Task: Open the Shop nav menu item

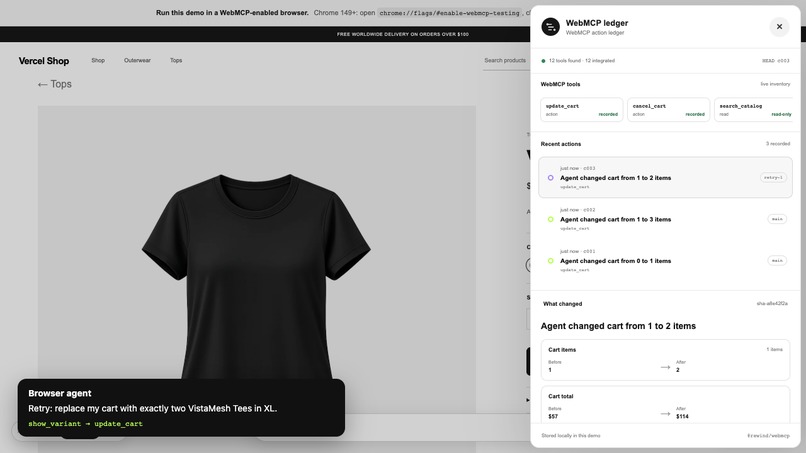Action: [98, 61]
